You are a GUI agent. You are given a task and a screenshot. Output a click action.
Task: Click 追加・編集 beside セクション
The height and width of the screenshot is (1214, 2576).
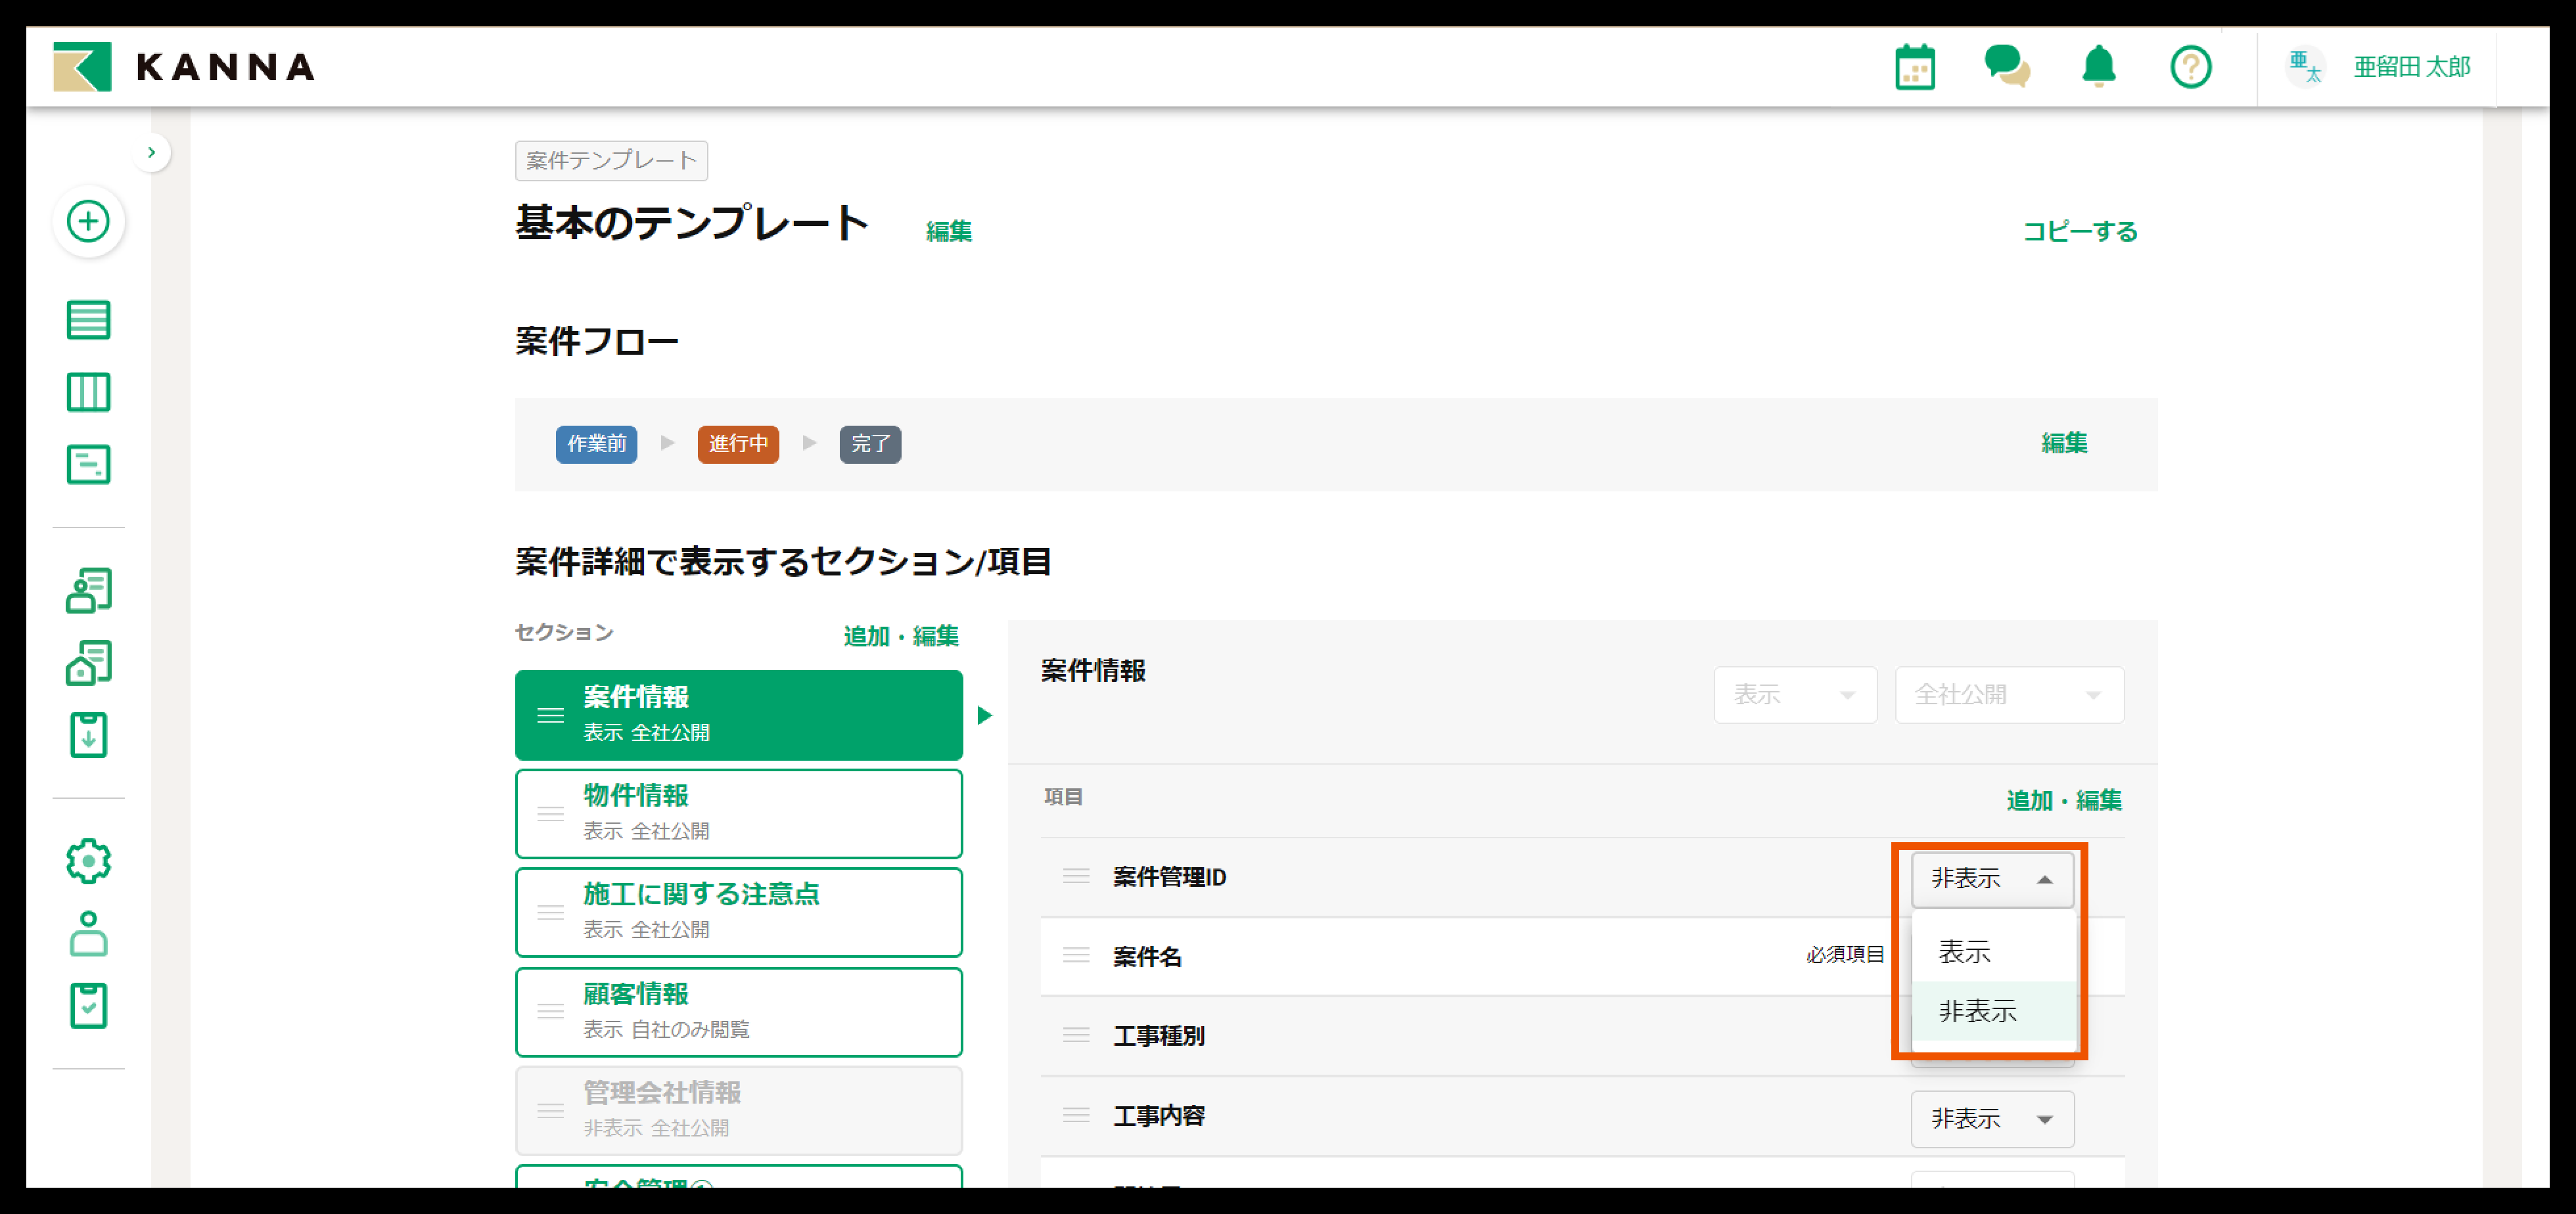tap(900, 636)
